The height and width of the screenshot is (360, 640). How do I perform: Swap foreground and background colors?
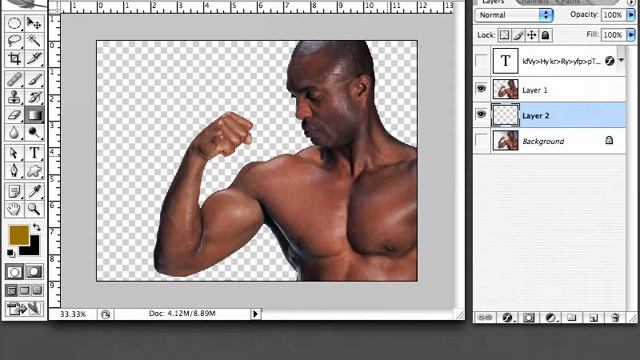coord(37,227)
